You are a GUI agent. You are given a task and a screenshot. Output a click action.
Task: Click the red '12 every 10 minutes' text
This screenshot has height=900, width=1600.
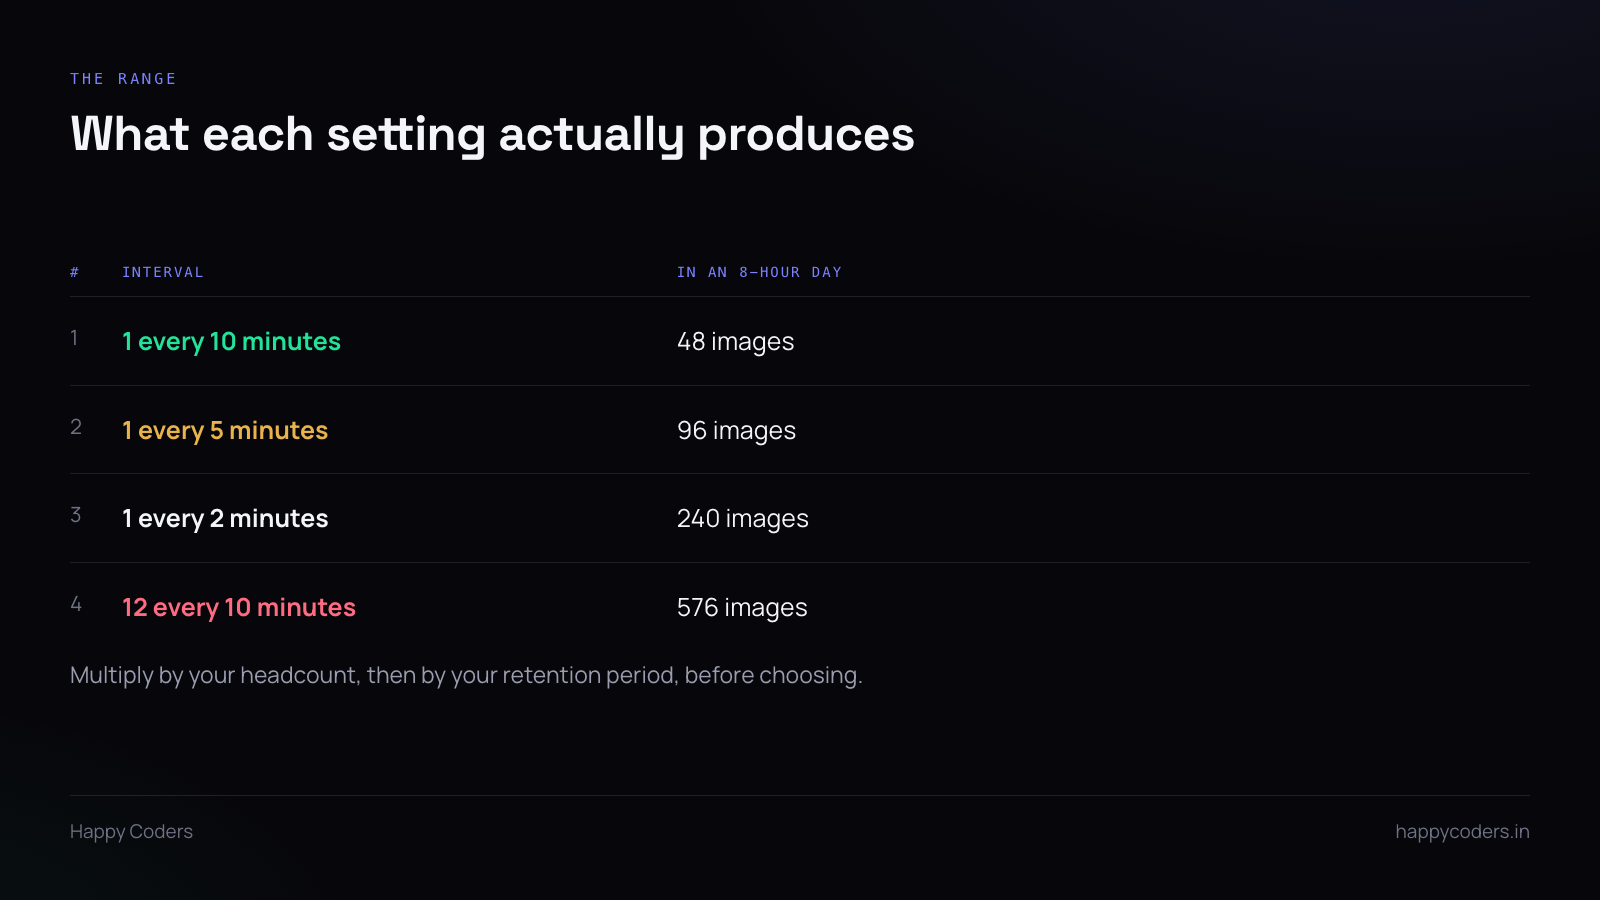(x=239, y=608)
